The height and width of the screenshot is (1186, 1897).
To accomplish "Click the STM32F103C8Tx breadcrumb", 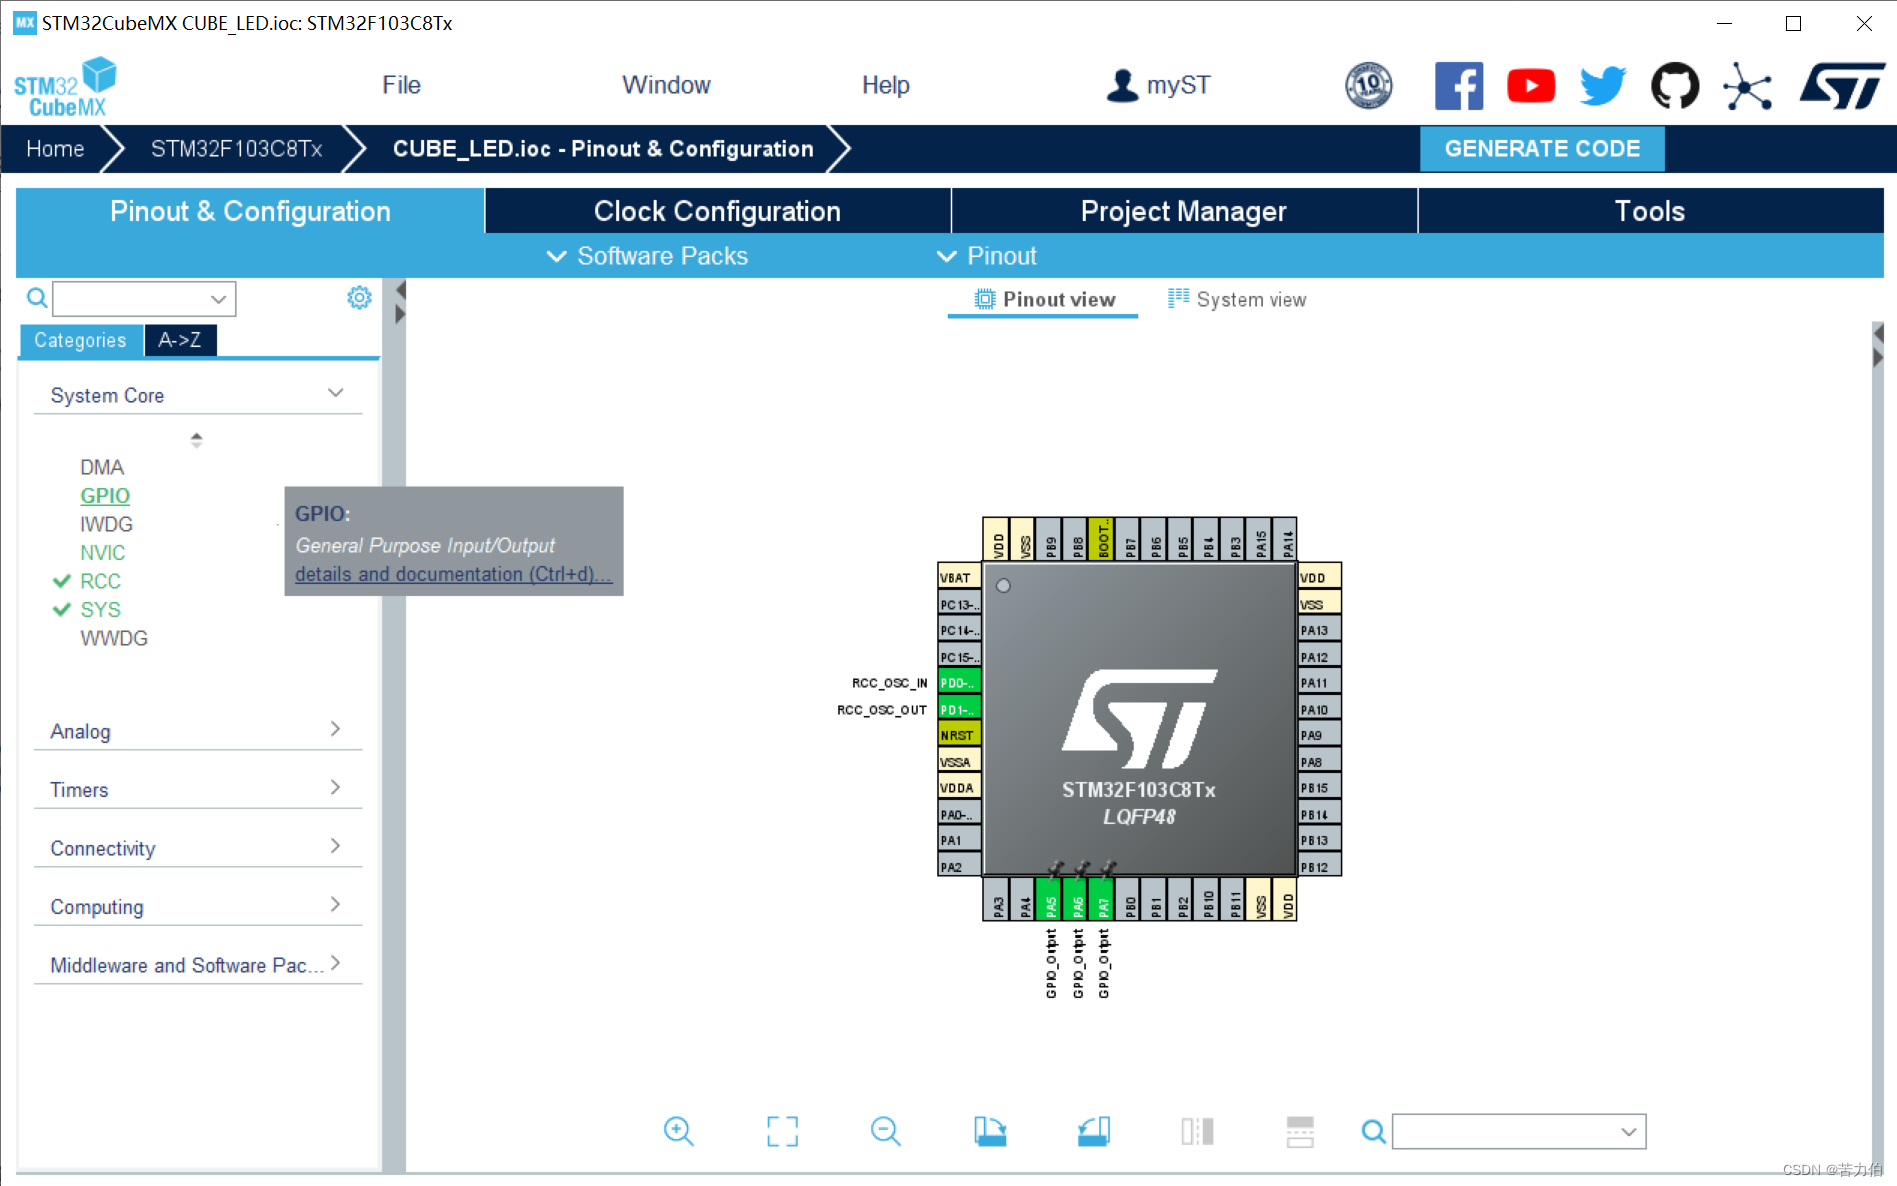I will [x=236, y=149].
